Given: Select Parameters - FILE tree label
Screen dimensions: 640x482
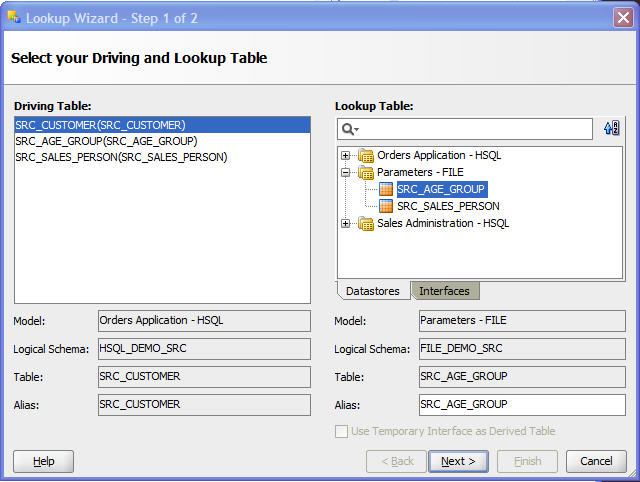Looking at the screenshot, I should tap(420, 172).
